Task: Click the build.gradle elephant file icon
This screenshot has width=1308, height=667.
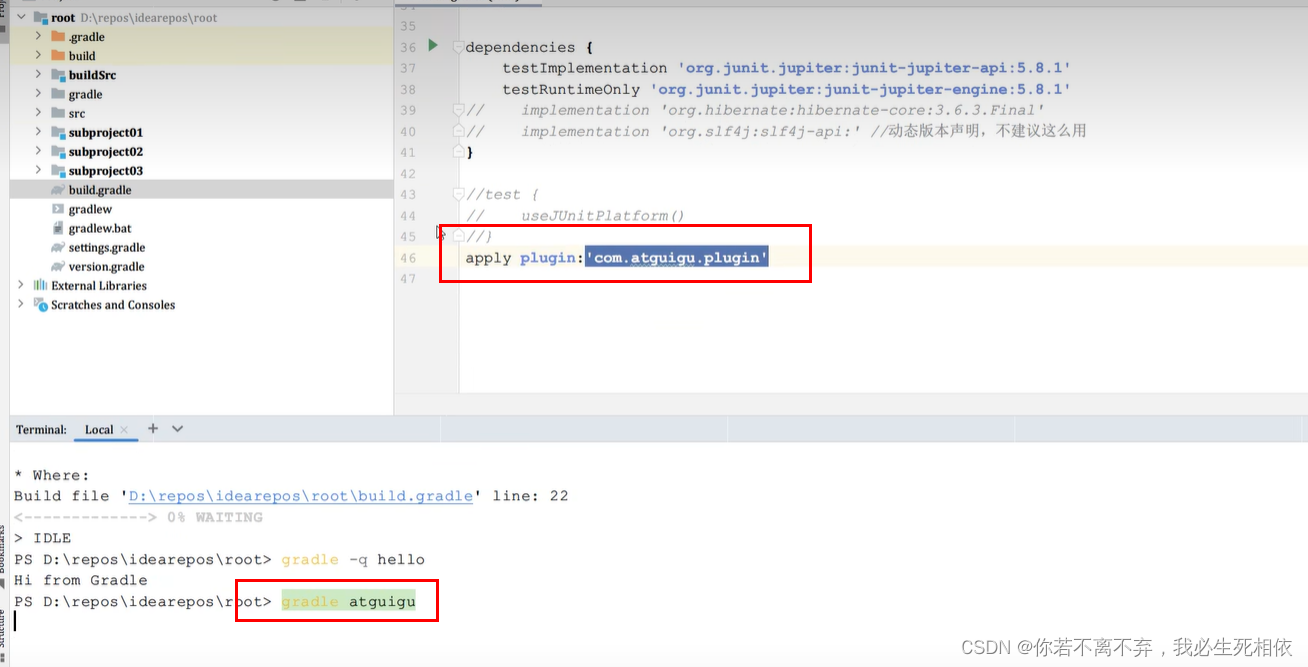Action: 58,190
